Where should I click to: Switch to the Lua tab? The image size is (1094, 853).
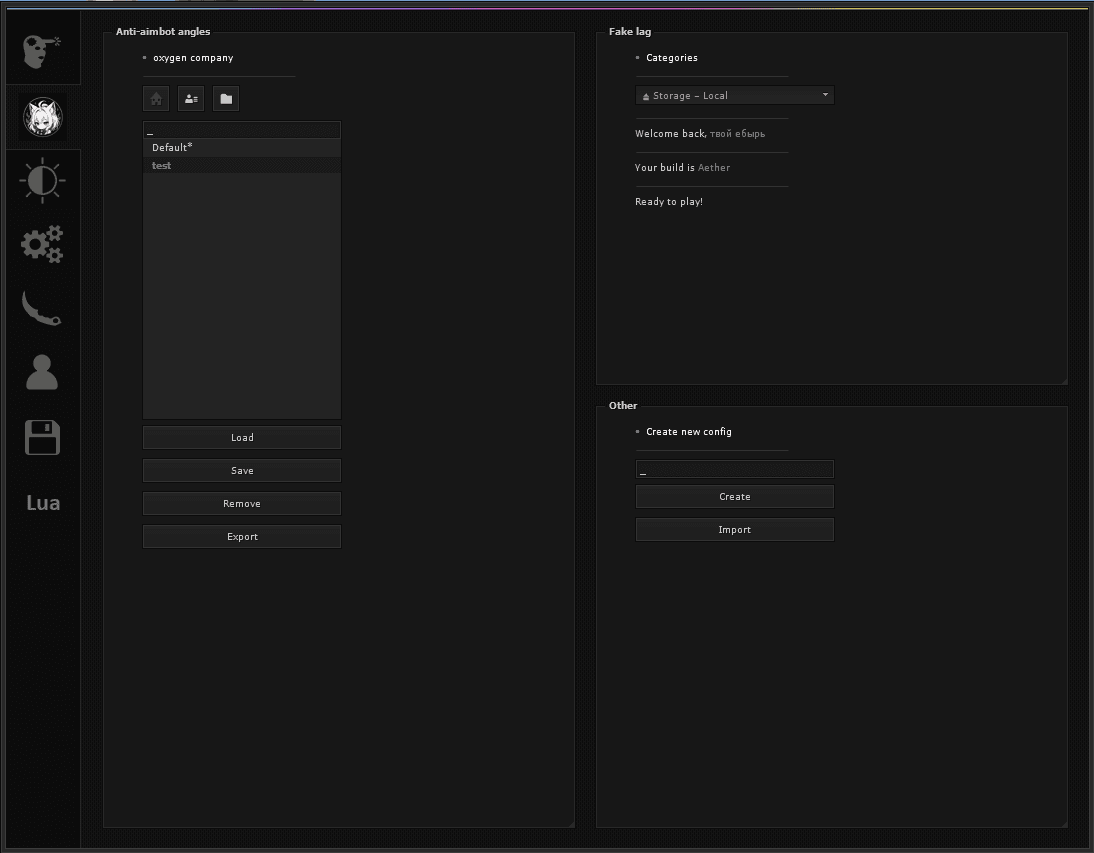coord(43,503)
